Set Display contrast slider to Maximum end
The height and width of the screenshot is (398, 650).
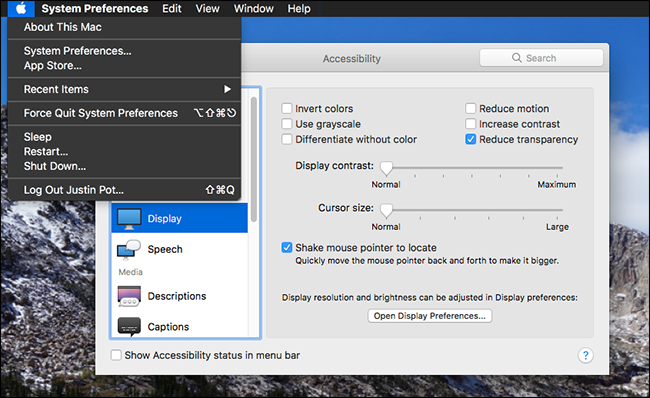click(557, 168)
